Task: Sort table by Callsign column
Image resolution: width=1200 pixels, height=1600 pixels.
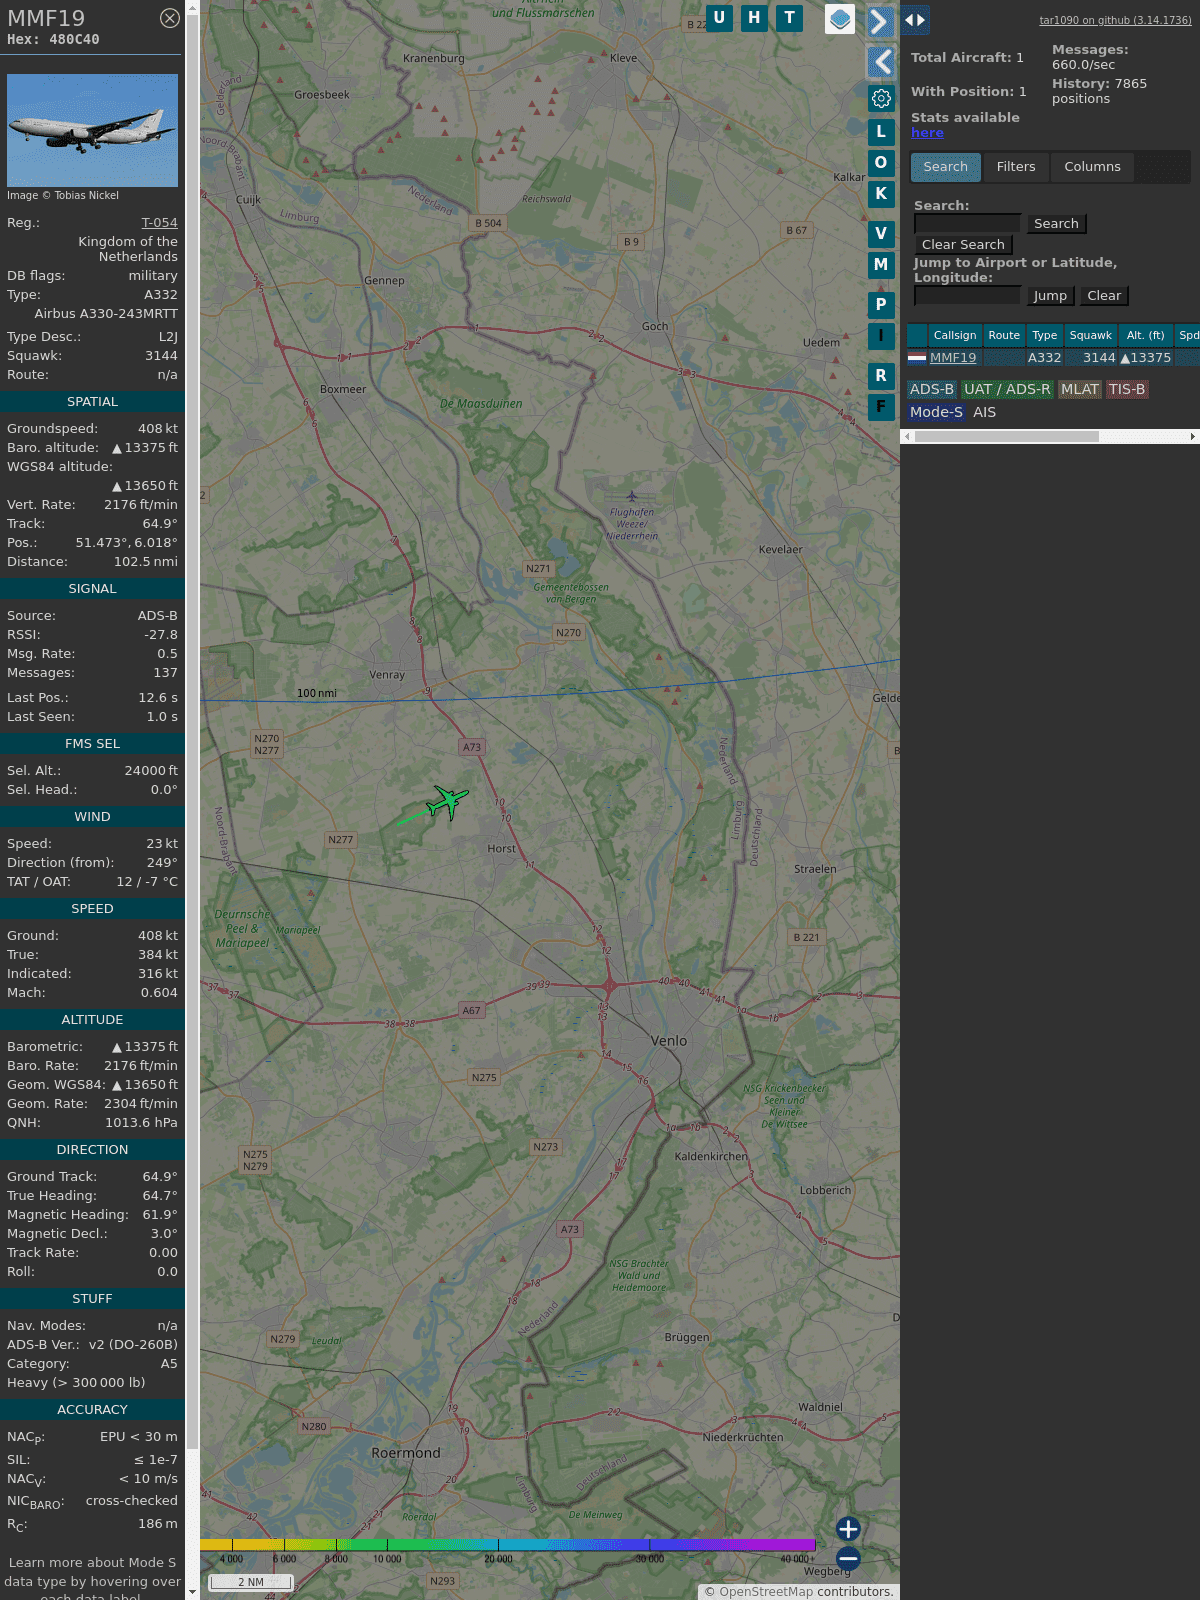Action: (x=955, y=336)
